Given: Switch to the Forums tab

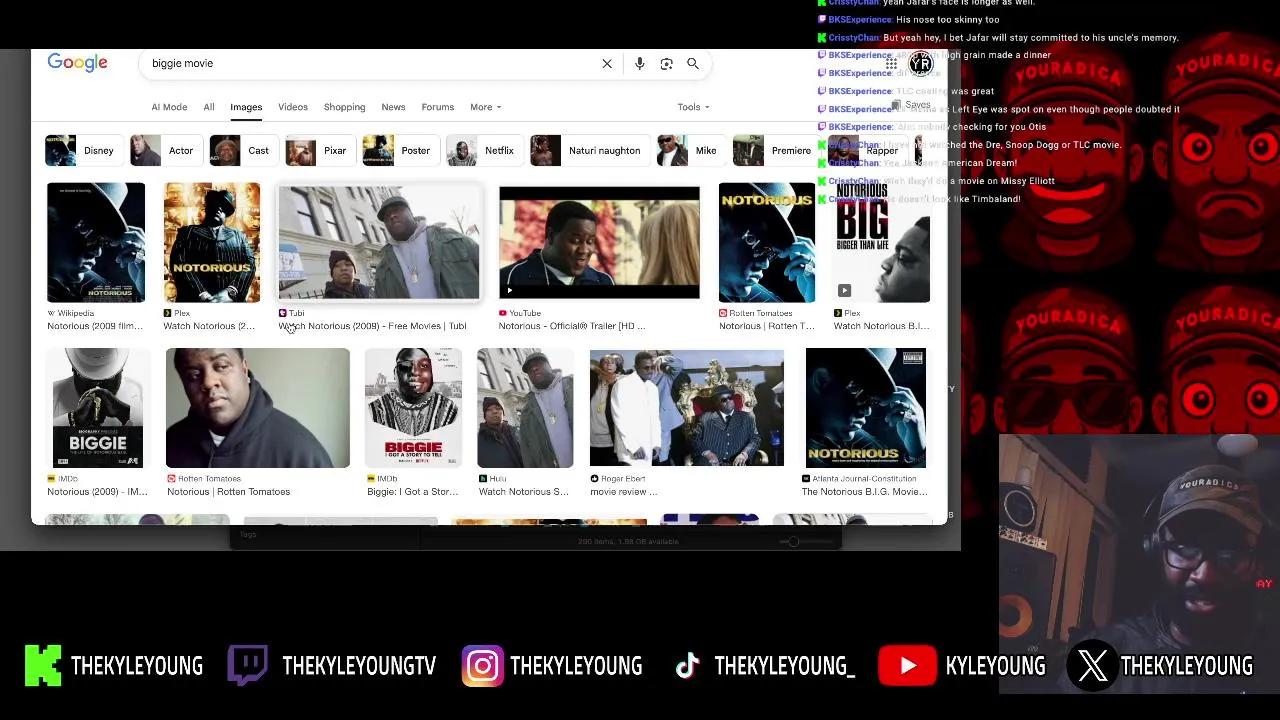Looking at the screenshot, I should 438,107.
